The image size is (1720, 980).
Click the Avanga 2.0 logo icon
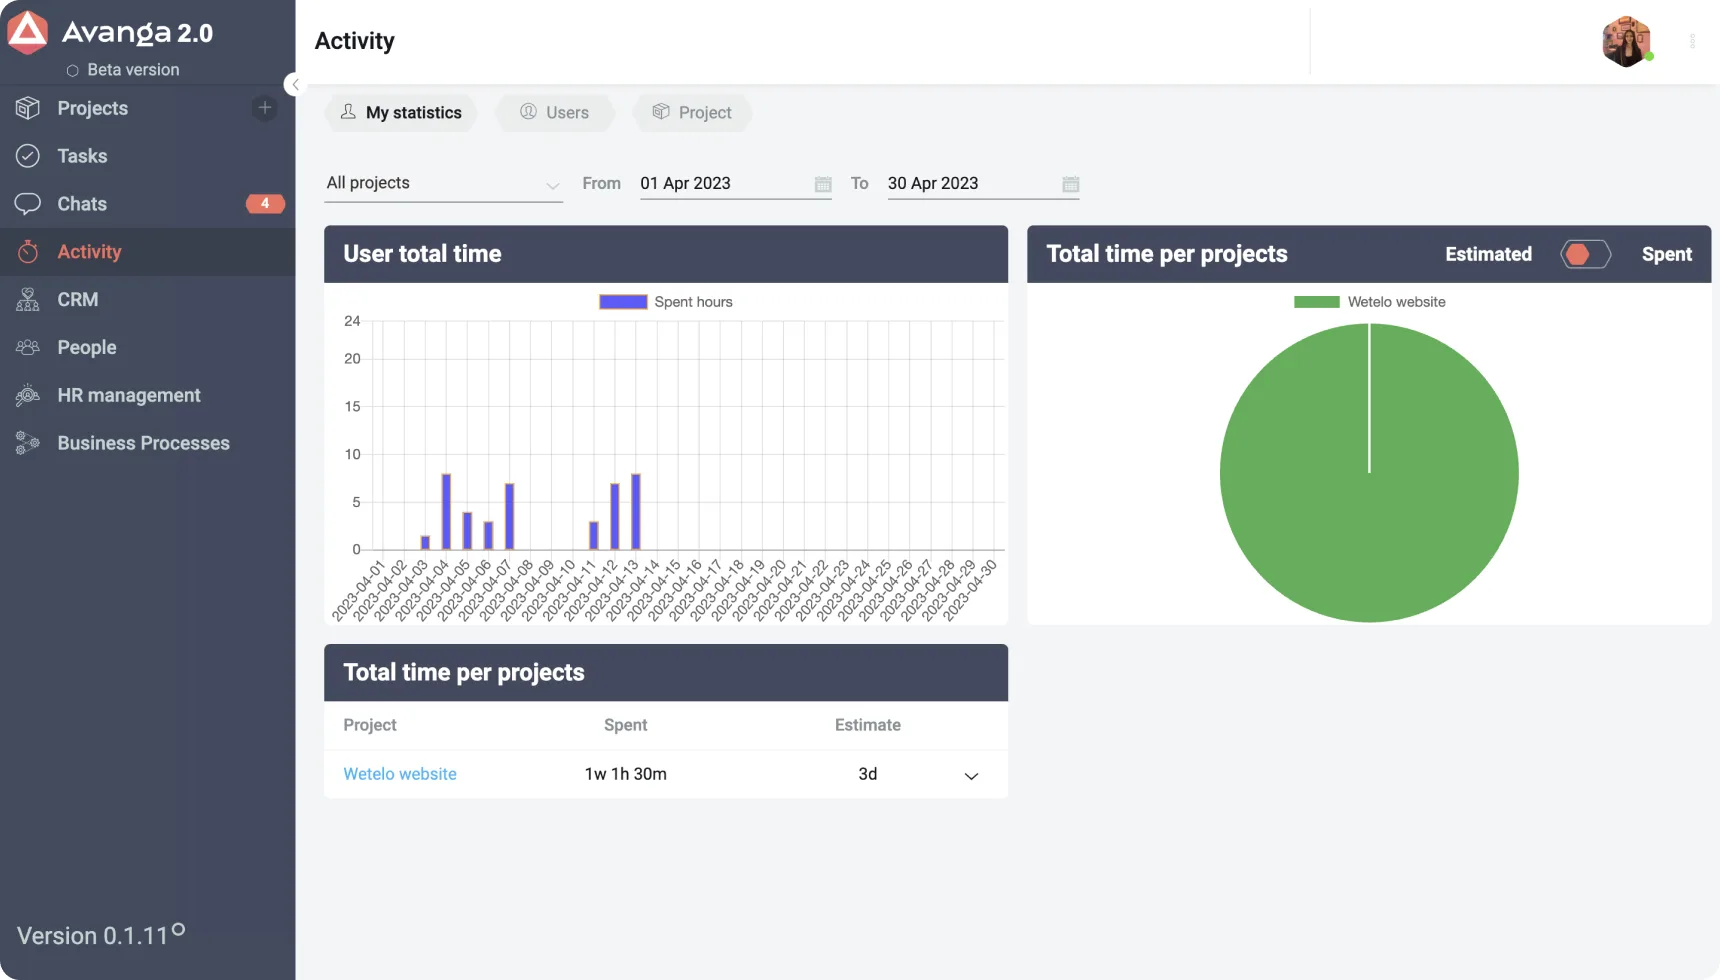(27, 32)
